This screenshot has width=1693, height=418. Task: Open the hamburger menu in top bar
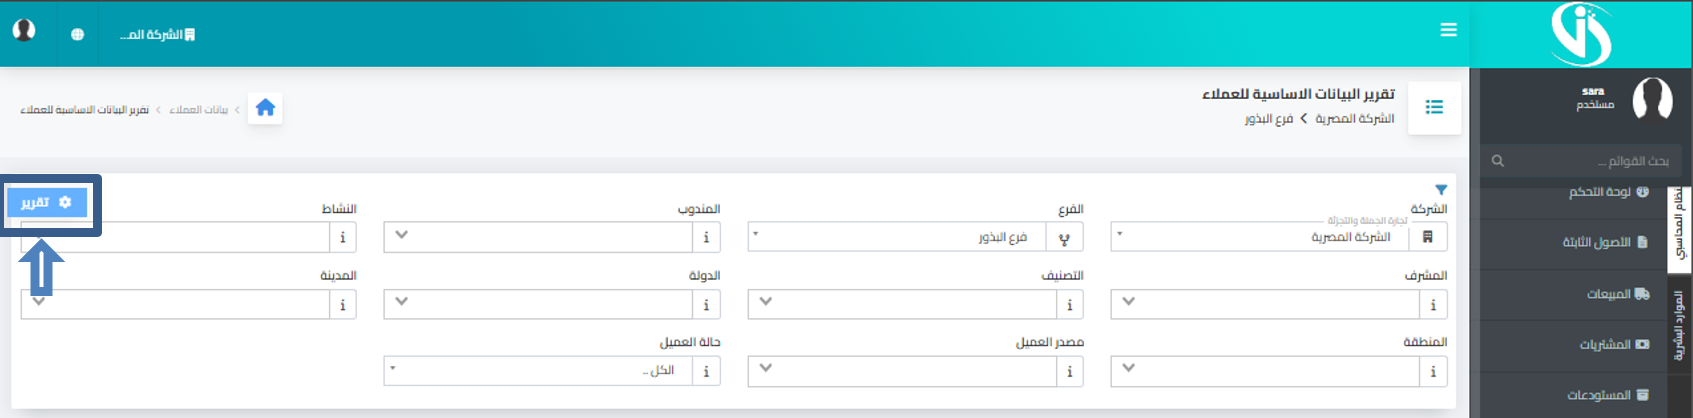point(1448,30)
